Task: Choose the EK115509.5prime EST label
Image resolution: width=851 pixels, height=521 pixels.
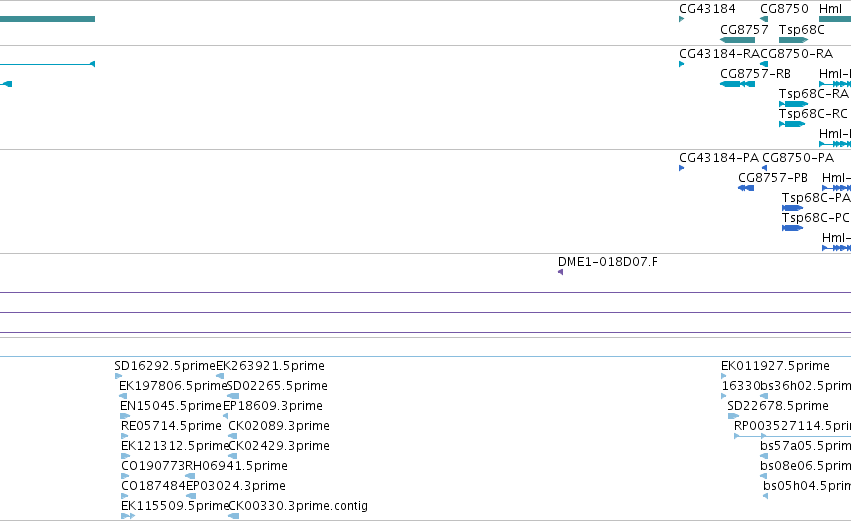Action: [175, 506]
